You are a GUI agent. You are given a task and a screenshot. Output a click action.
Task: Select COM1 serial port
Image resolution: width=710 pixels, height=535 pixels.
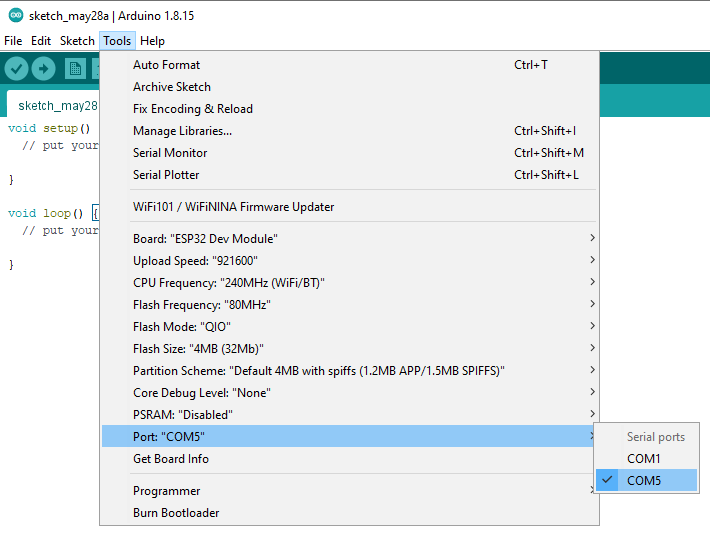pos(646,459)
